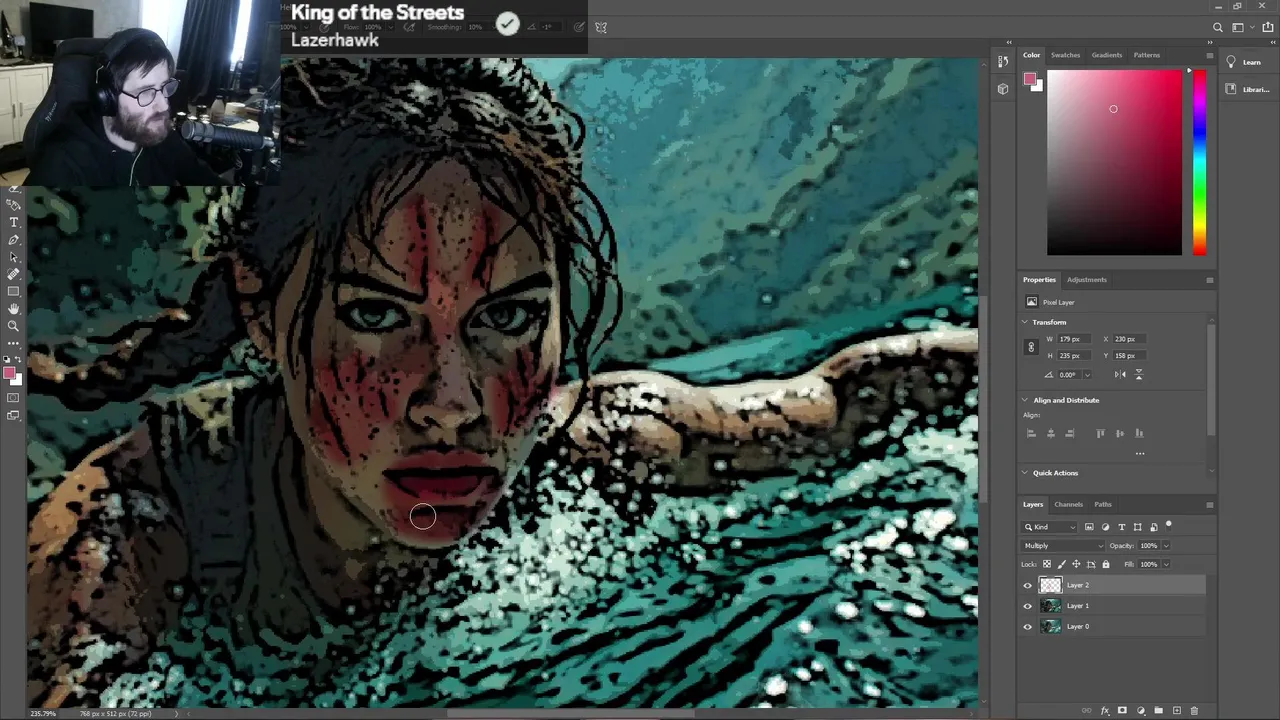Click the delete layer trash icon
The height and width of the screenshot is (720, 1280).
(x=1194, y=711)
